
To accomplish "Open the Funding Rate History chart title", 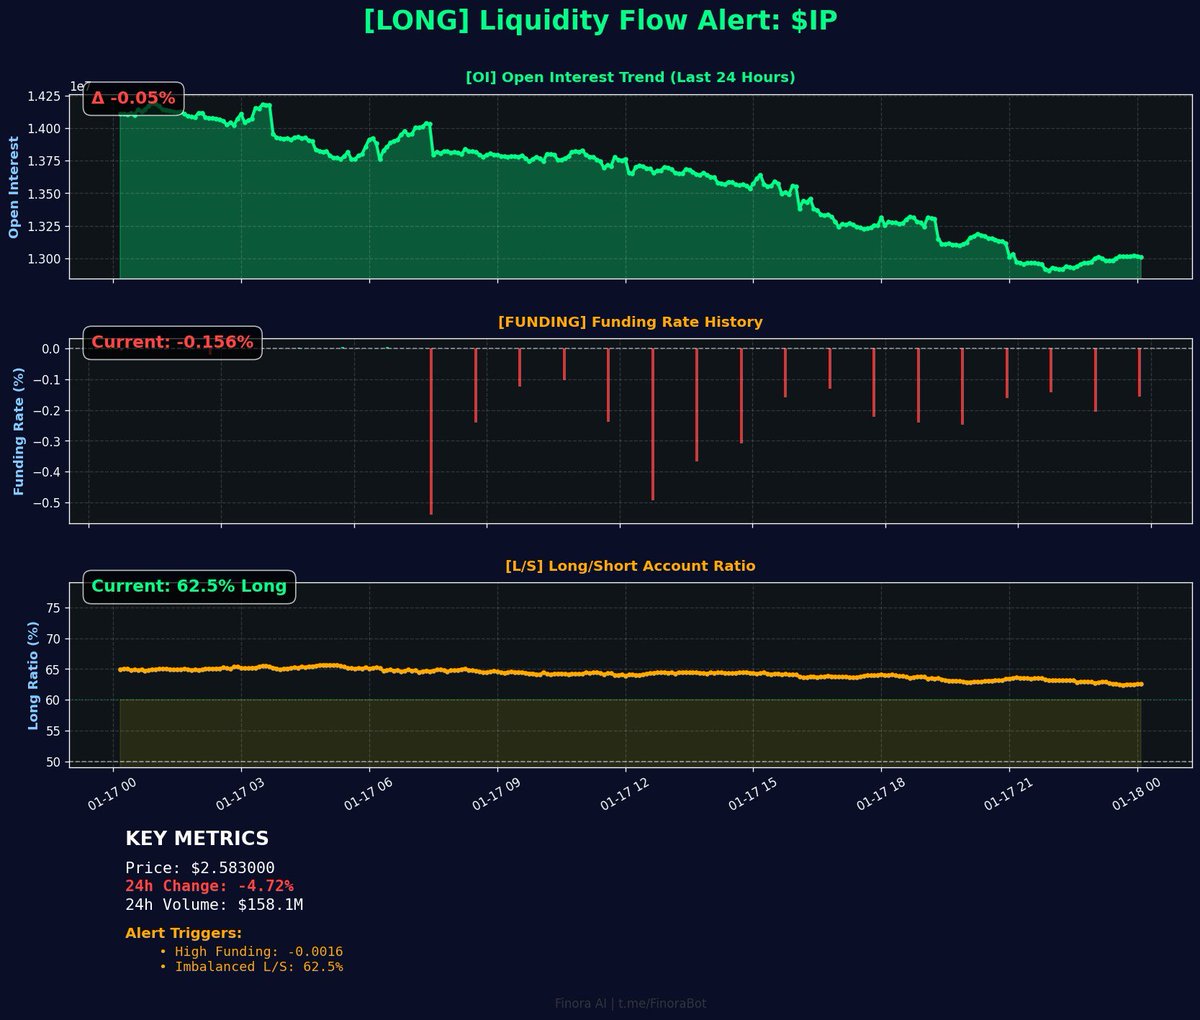I will 630,322.
